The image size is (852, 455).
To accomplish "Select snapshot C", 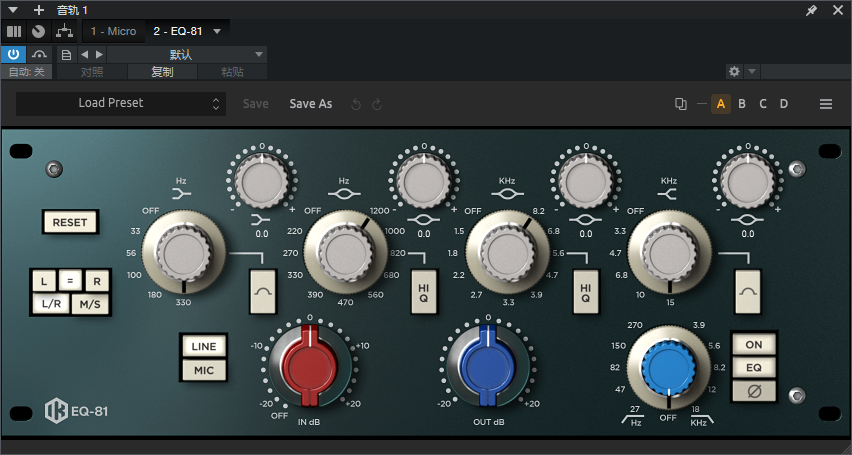I will point(763,104).
